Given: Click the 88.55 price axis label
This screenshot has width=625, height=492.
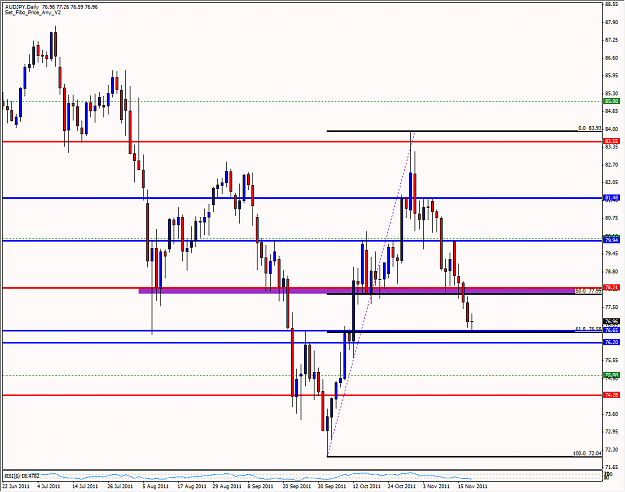Looking at the screenshot, I should [612, 4].
